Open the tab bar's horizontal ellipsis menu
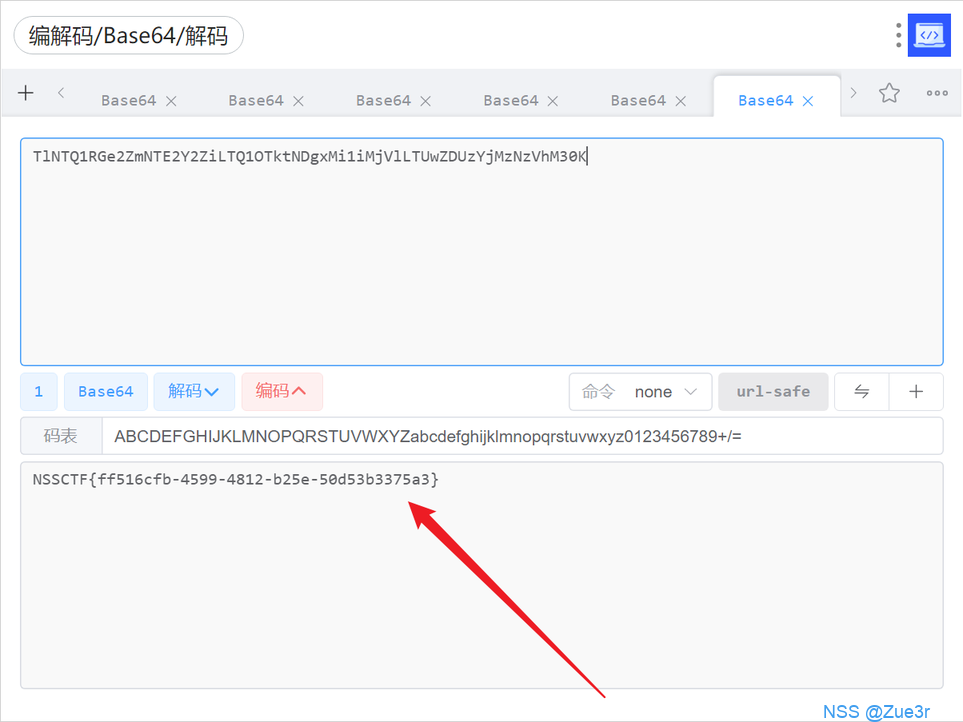 pos(937,93)
